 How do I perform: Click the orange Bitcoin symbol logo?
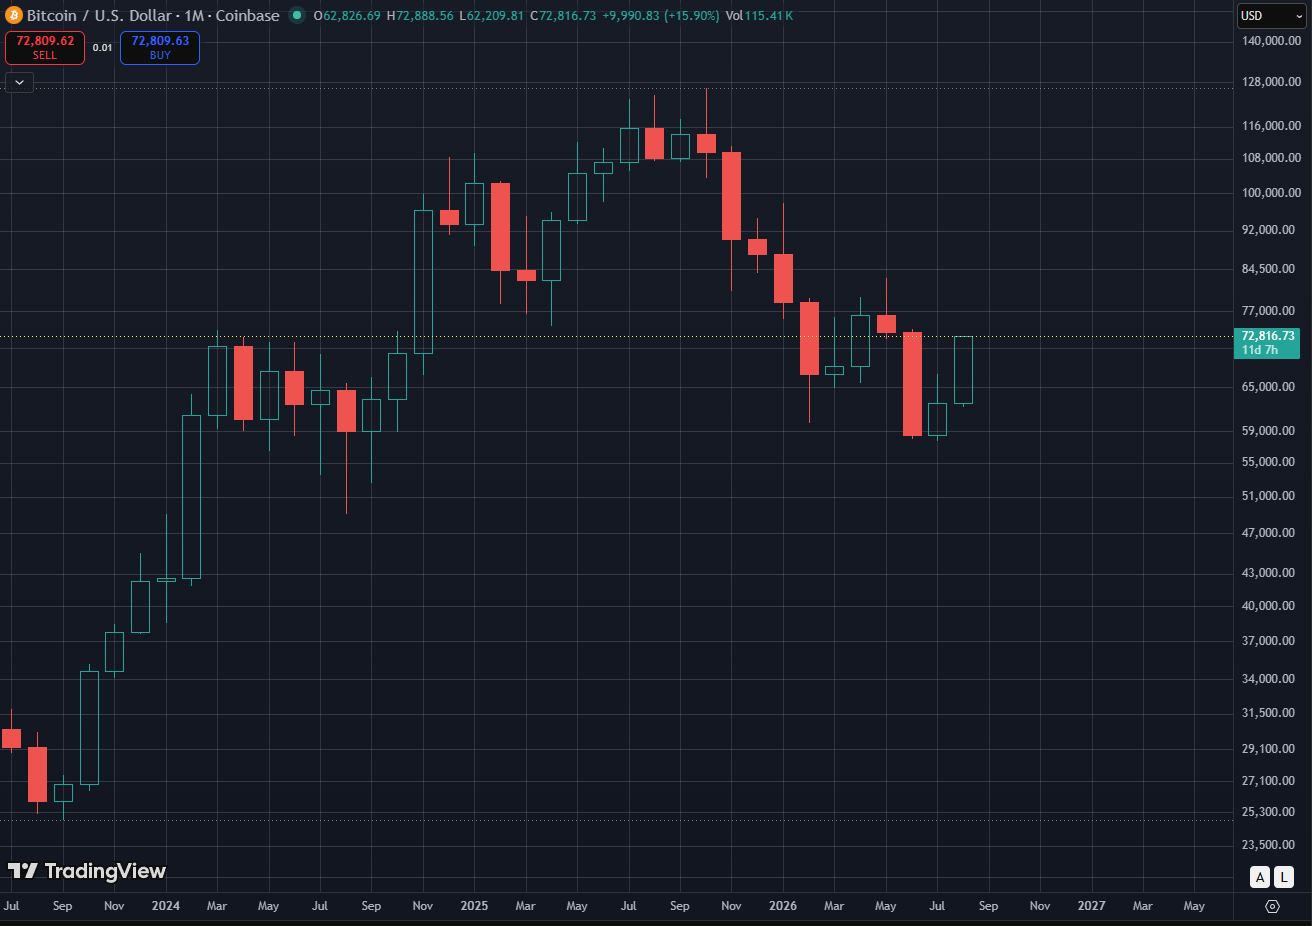point(14,16)
